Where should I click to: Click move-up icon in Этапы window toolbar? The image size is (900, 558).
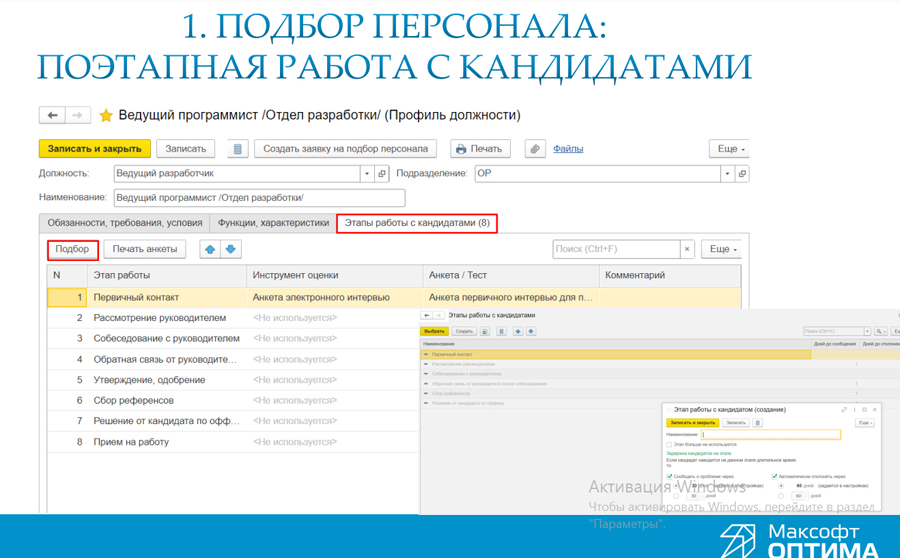pyautogui.click(x=518, y=331)
